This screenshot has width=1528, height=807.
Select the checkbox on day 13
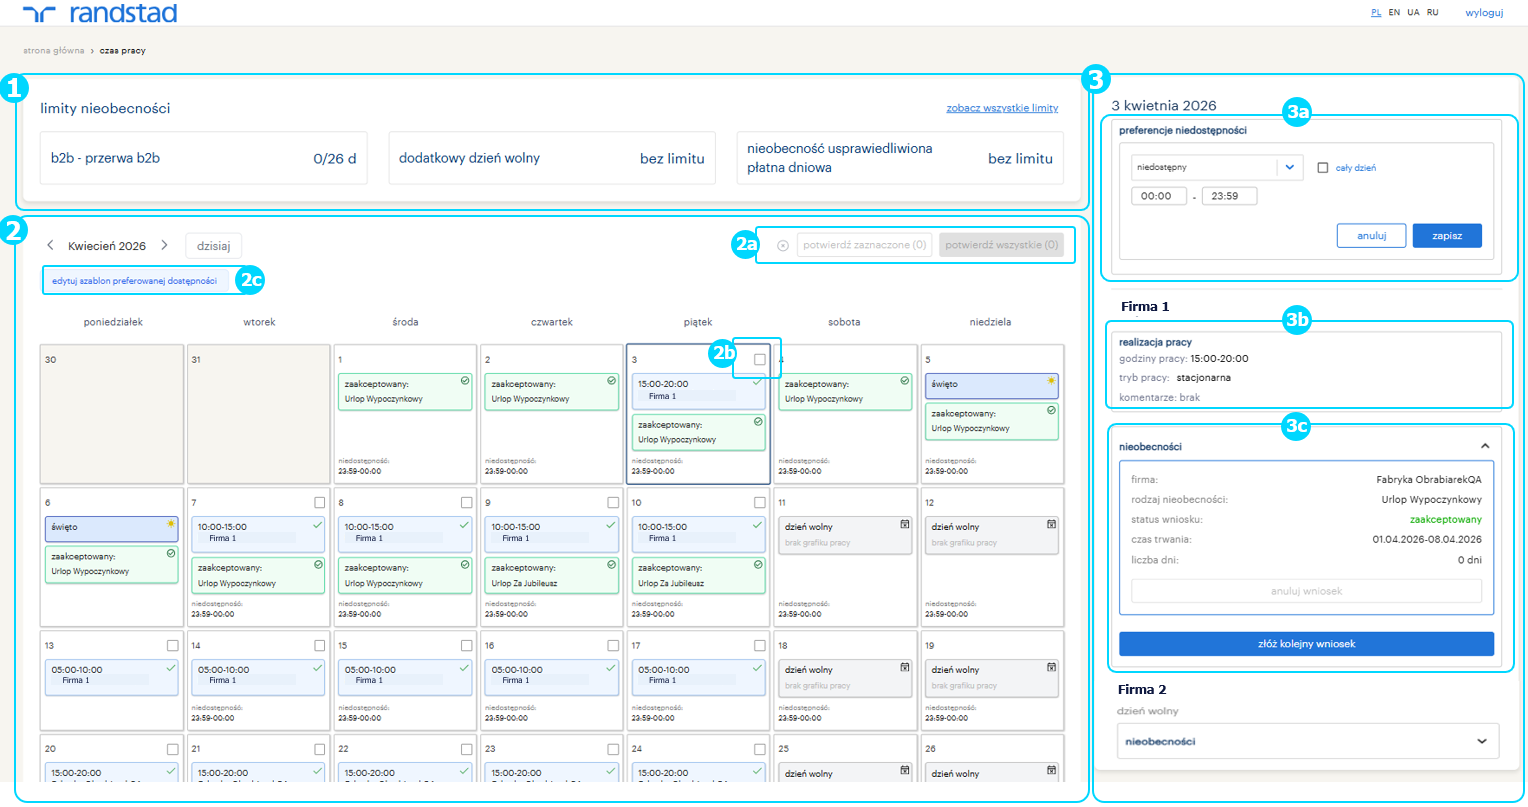click(173, 646)
